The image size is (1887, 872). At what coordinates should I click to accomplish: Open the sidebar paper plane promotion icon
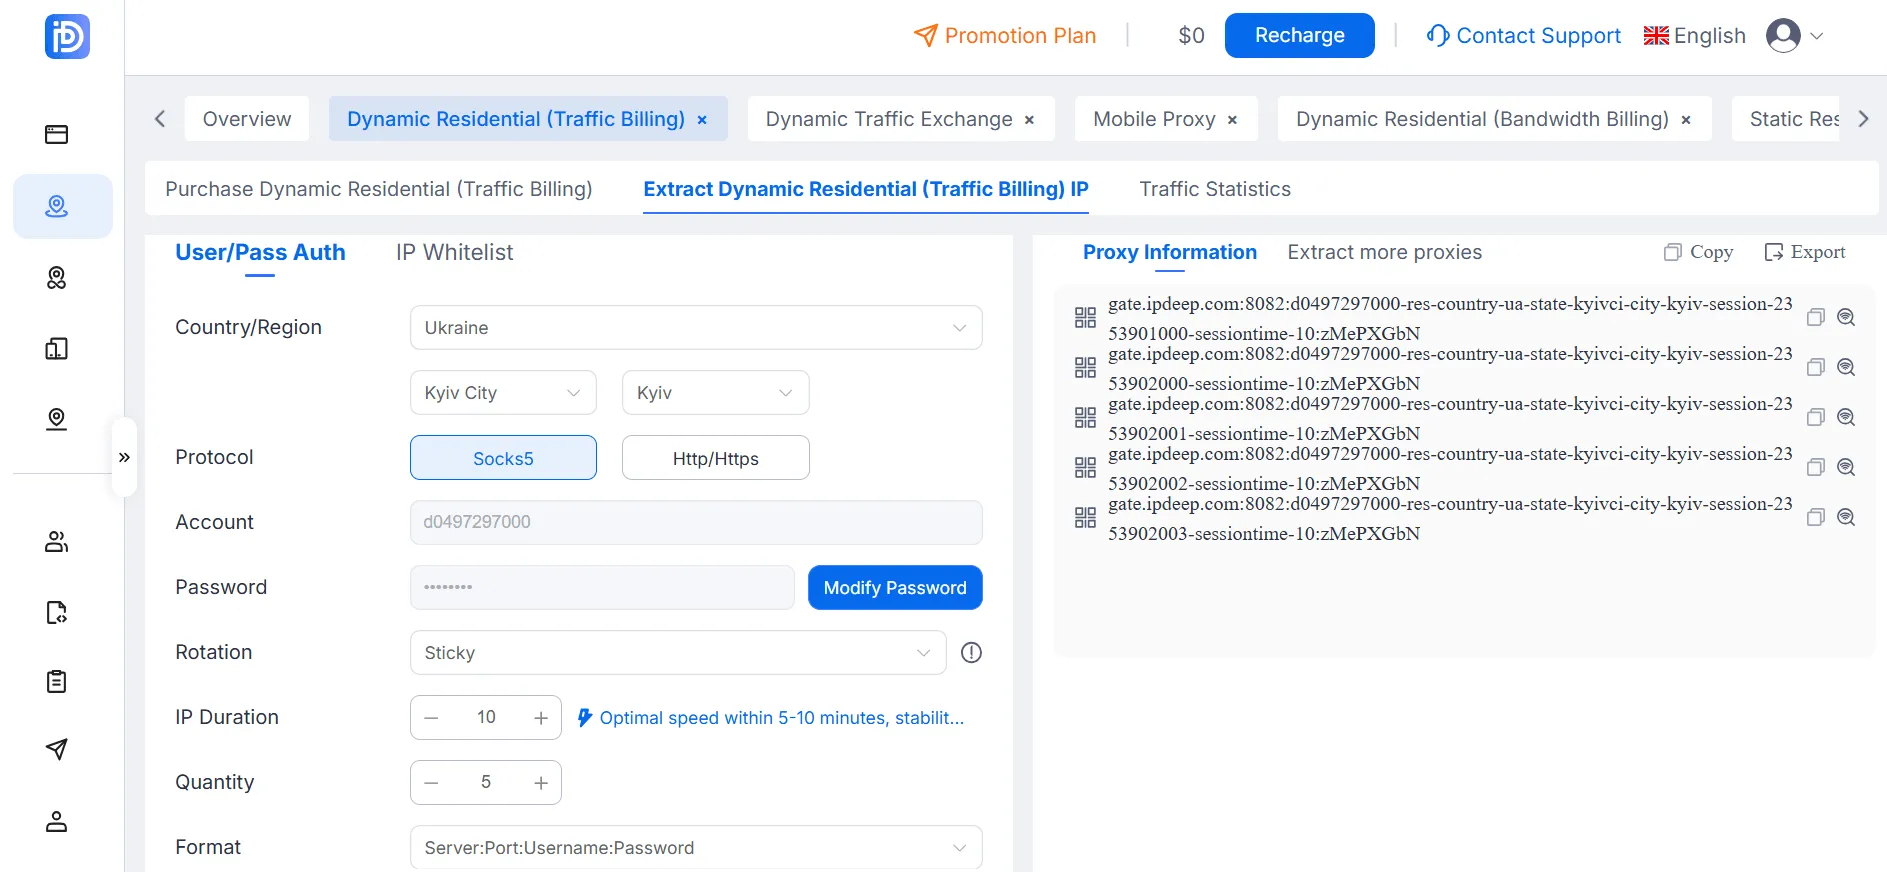pos(57,749)
